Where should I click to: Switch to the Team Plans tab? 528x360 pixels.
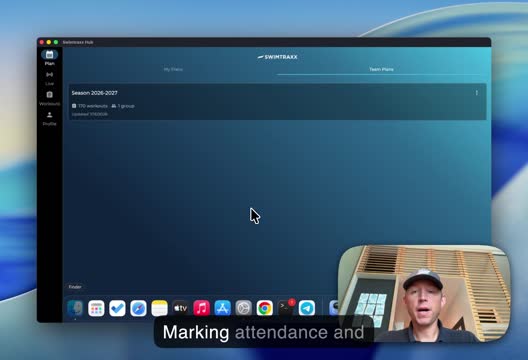coord(381,69)
